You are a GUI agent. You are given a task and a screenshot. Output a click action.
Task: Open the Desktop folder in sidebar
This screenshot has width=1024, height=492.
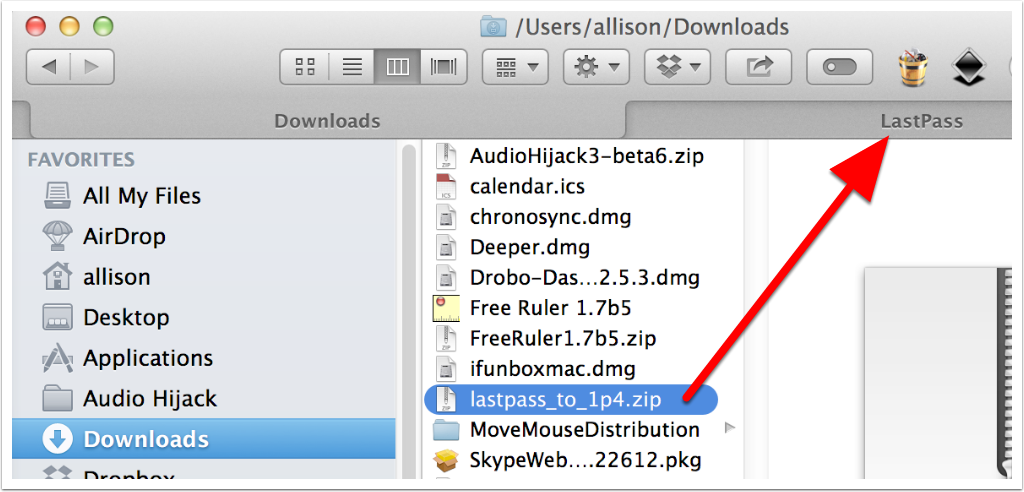pos(125,318)
